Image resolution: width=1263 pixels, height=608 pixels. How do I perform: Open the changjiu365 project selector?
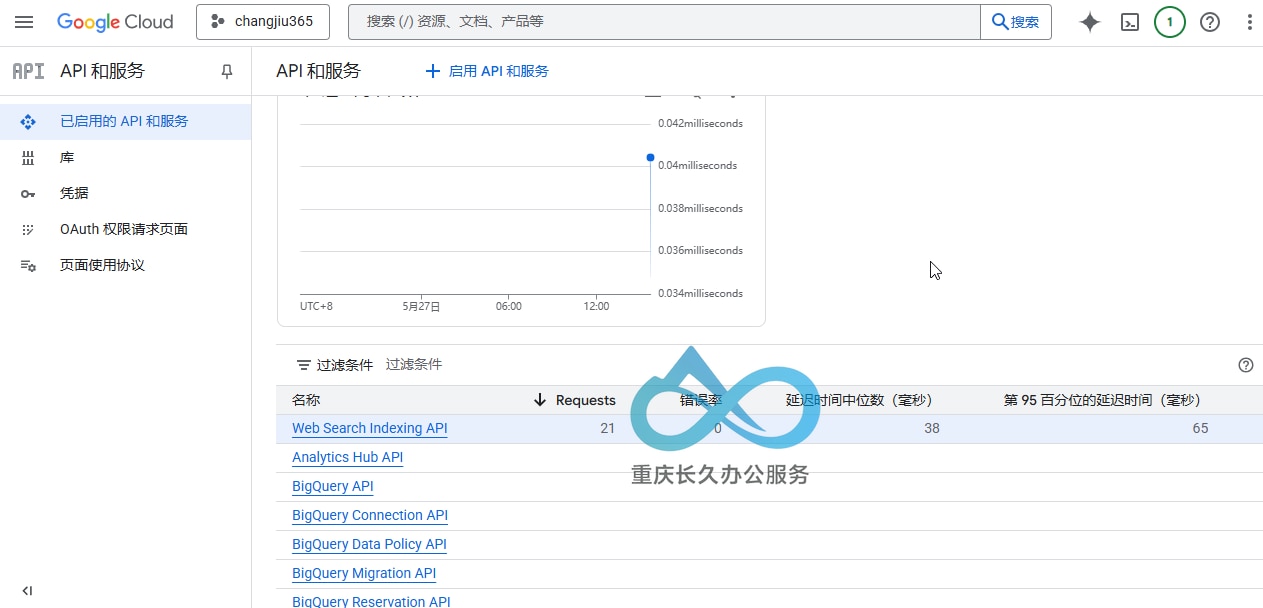tap(262, 22)
